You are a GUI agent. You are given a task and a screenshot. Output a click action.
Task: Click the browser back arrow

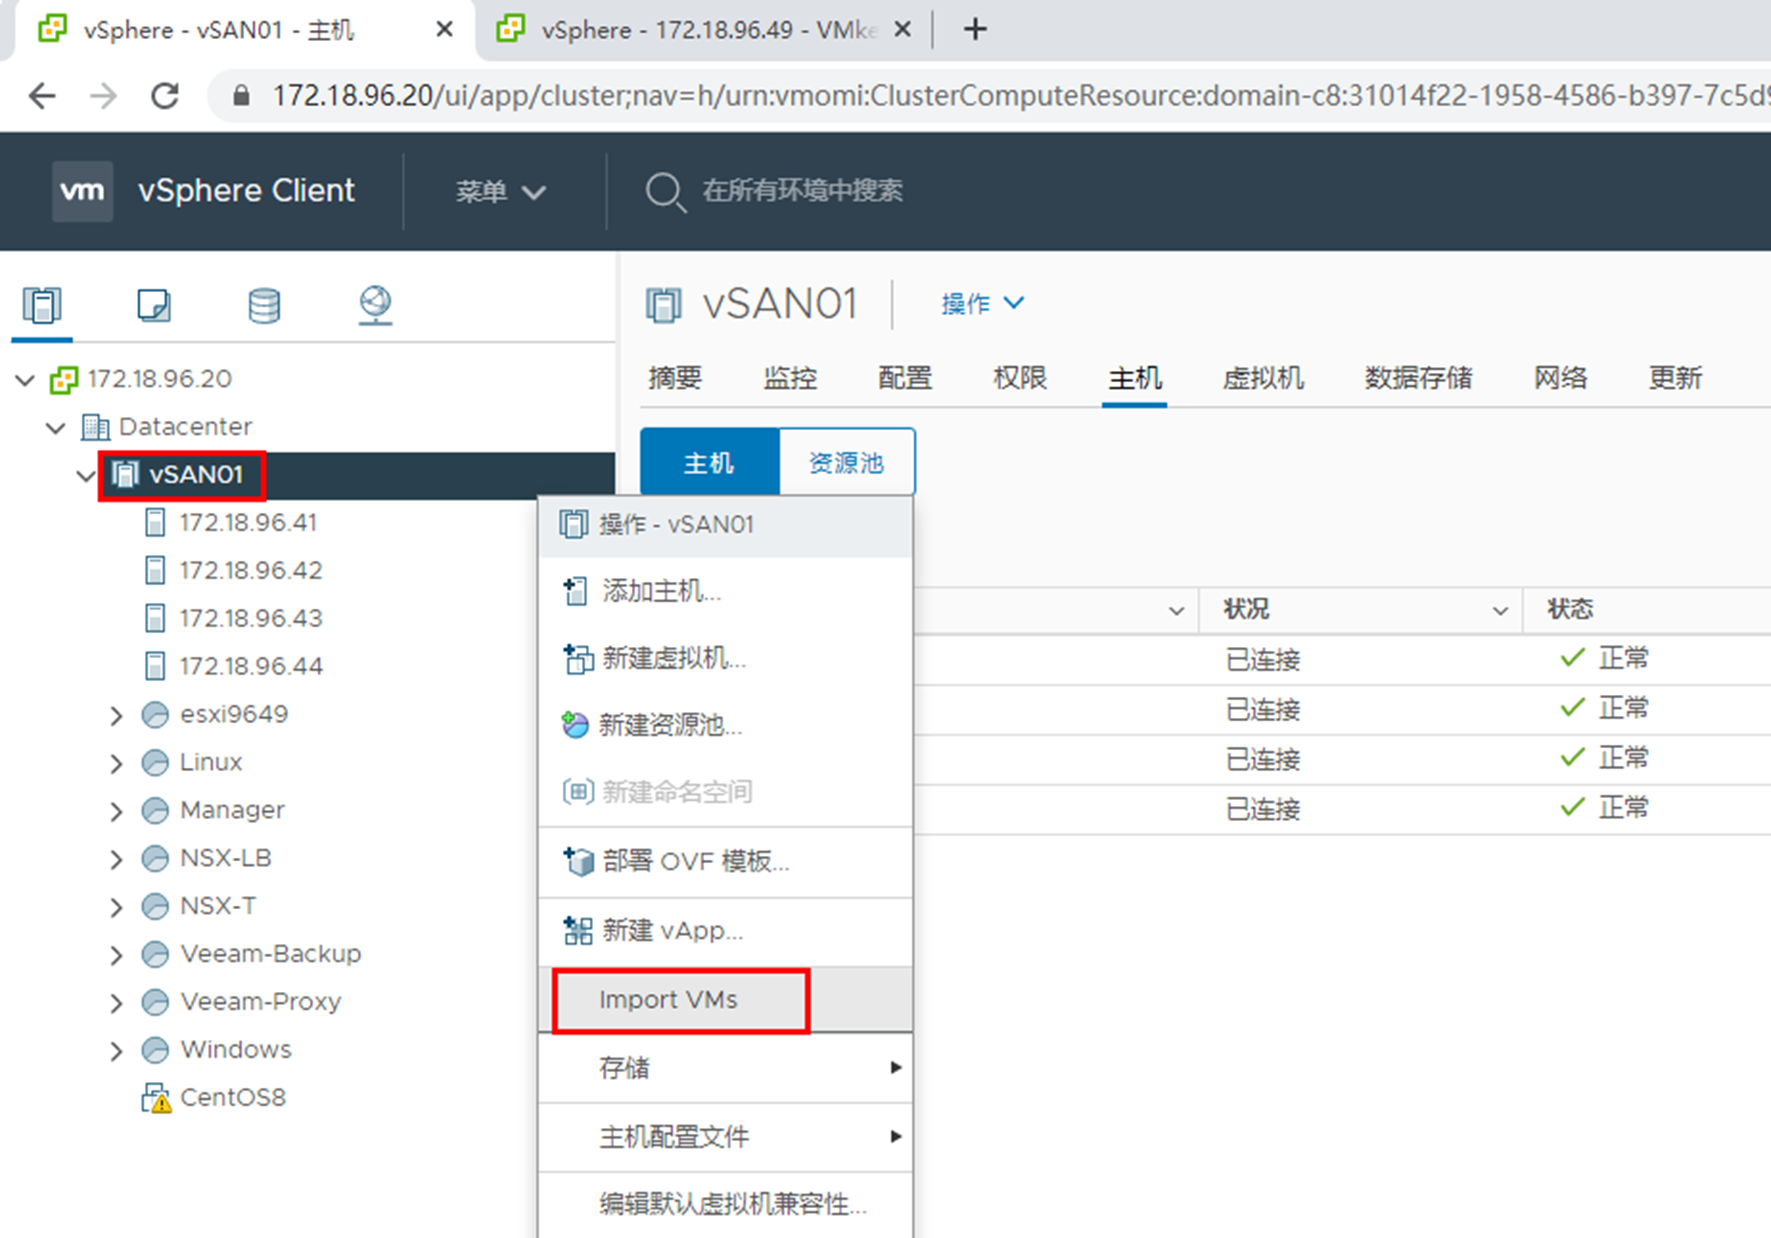coord(43,96)
